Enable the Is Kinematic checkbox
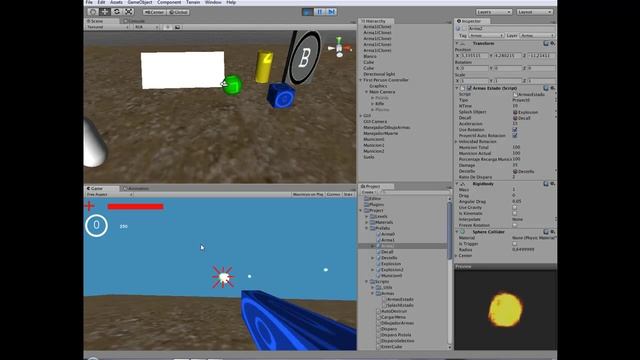640x360 pixels. [x=515, y=213]
